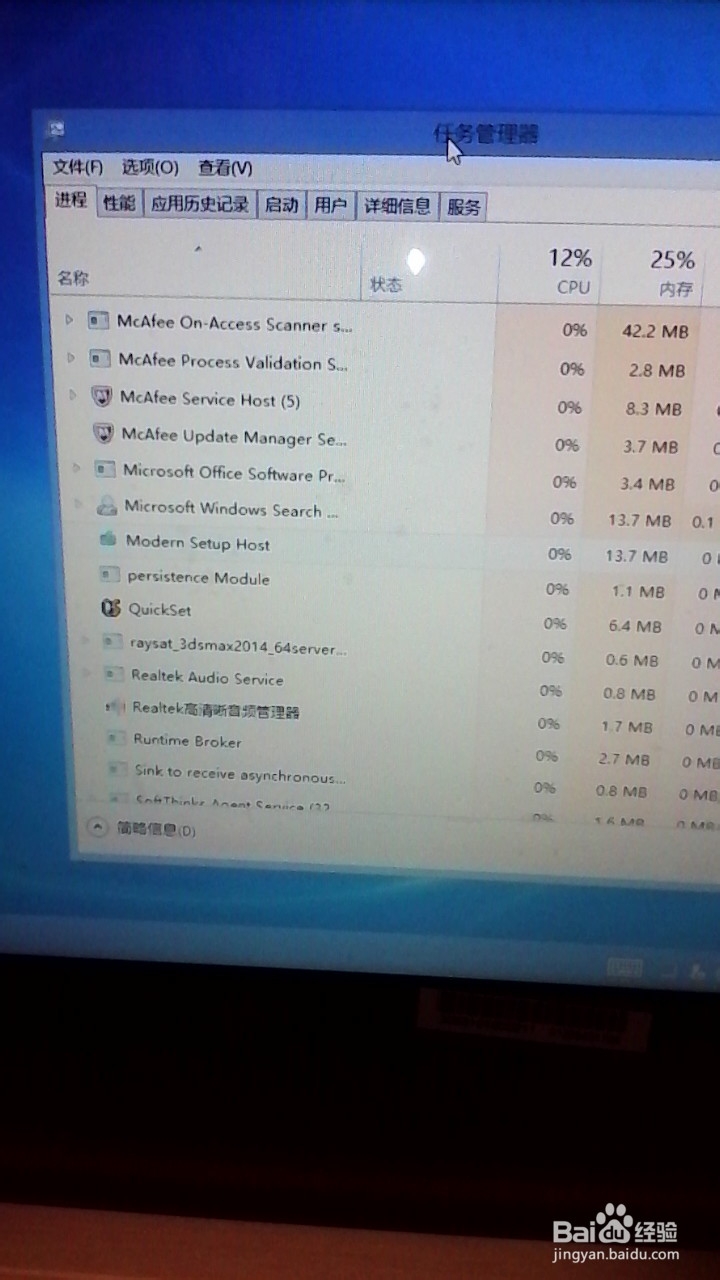Image resolution: width=720 pixels, height=1280 pixels.
Task: Select the QuickSet process name
Action: (160, 609)
